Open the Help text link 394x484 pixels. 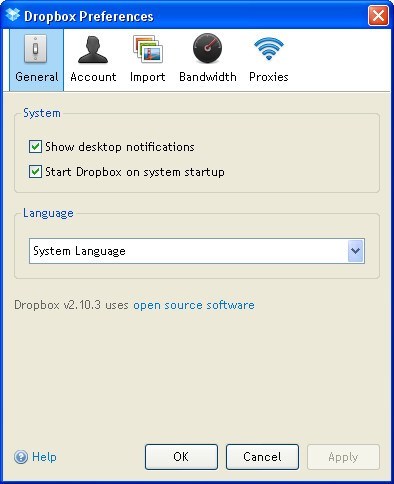pyautogui.click(x=44, y=457)
